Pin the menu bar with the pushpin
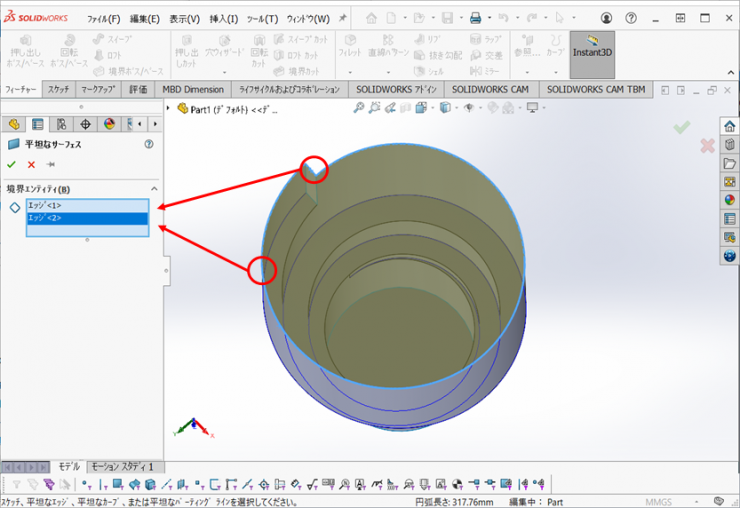740x508 pixels. [343, 18]
